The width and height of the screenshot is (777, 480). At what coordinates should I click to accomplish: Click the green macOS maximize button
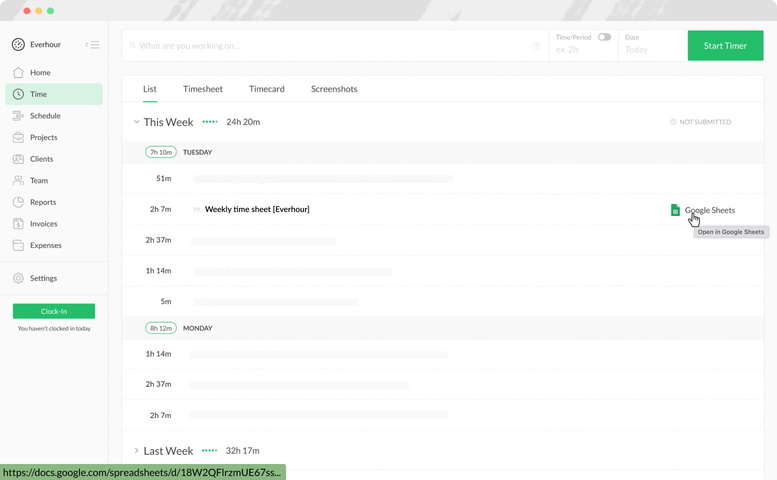pos(50,11)
